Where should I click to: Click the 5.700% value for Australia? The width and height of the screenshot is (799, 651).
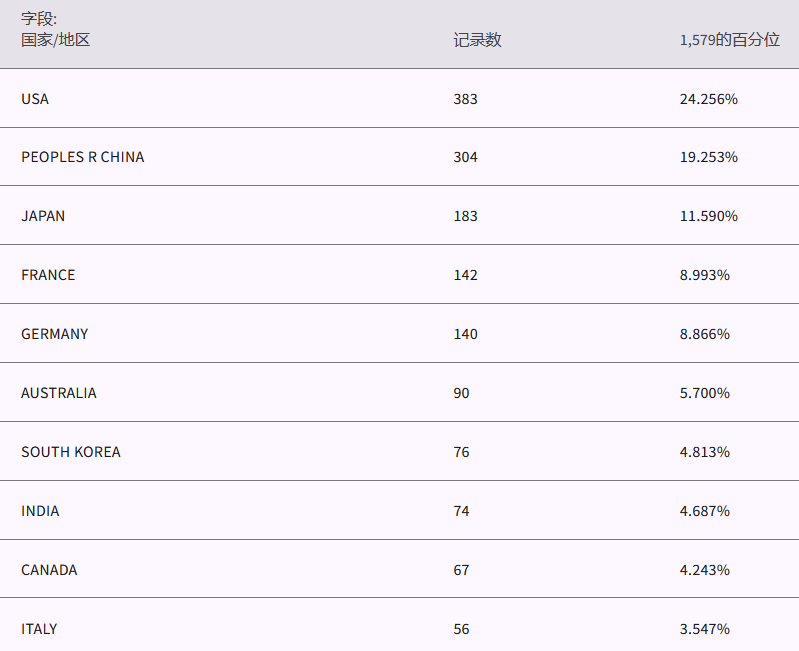(x=704, y=393)
